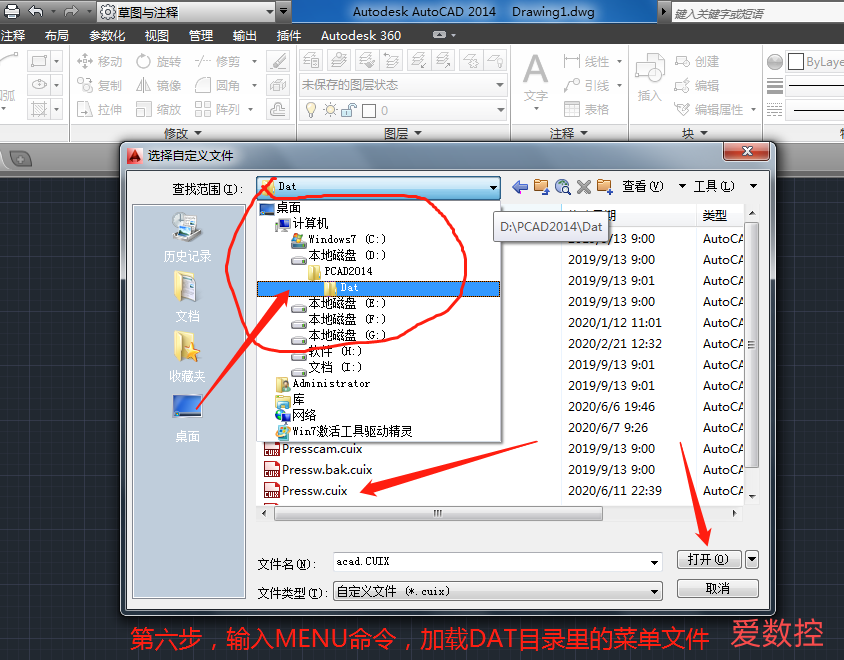Open the workspace selector dropdown
This screenshot has height=660, width=844.
tap(270, 11)
